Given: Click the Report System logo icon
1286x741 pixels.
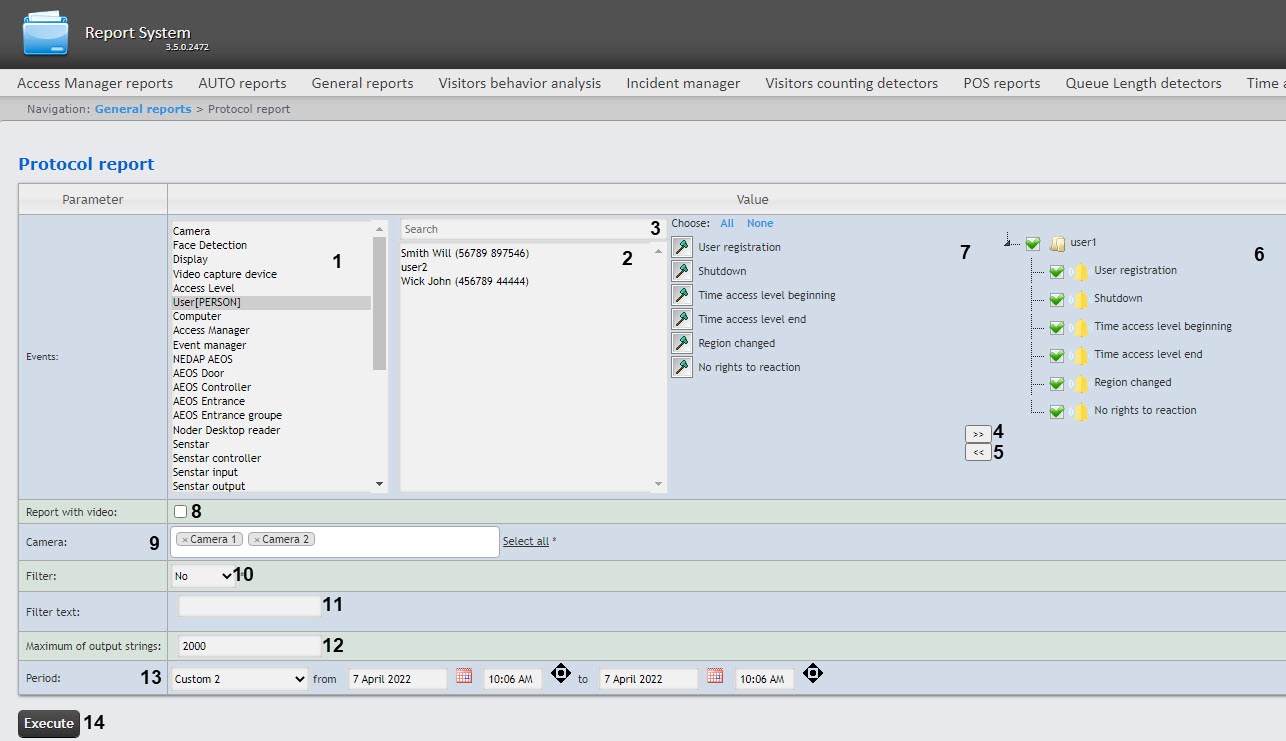Looking at the screenshot, I should 46,34.
